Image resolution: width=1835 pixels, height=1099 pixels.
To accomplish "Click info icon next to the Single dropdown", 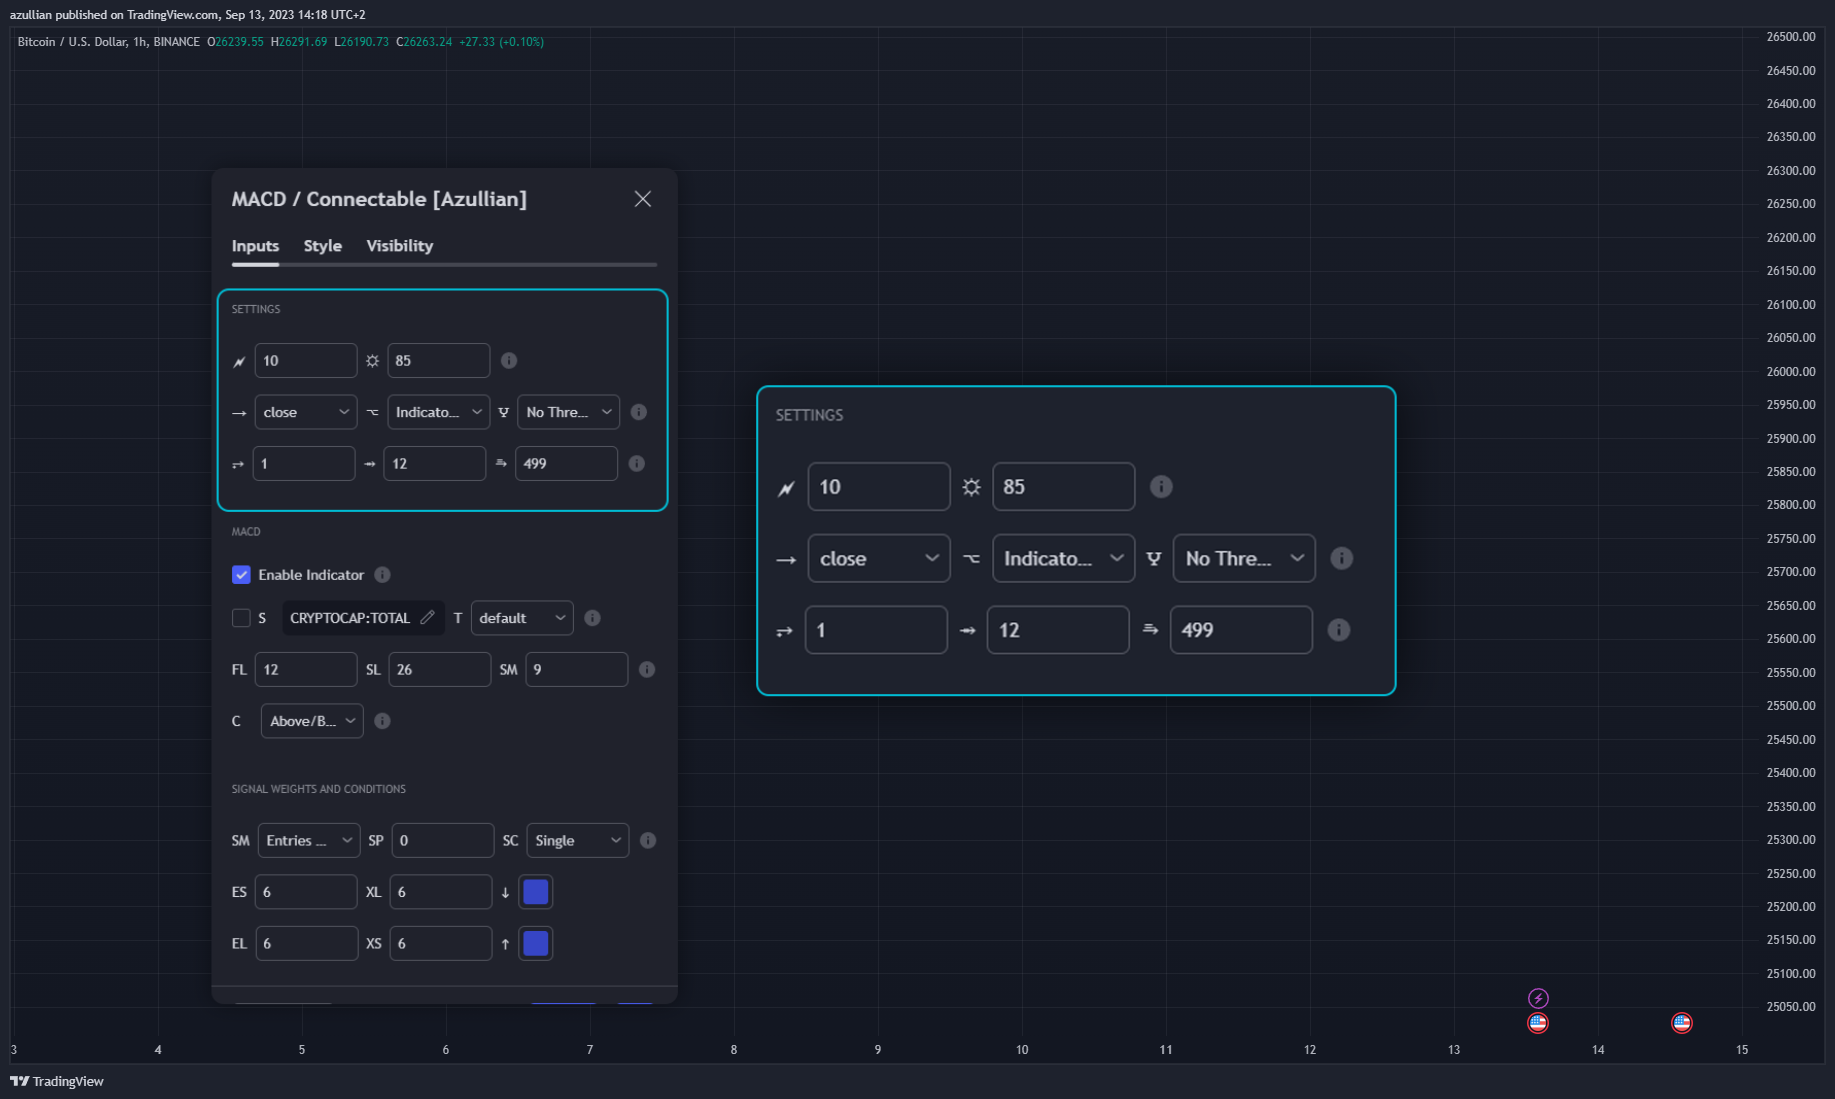I will tap(648, 841).
